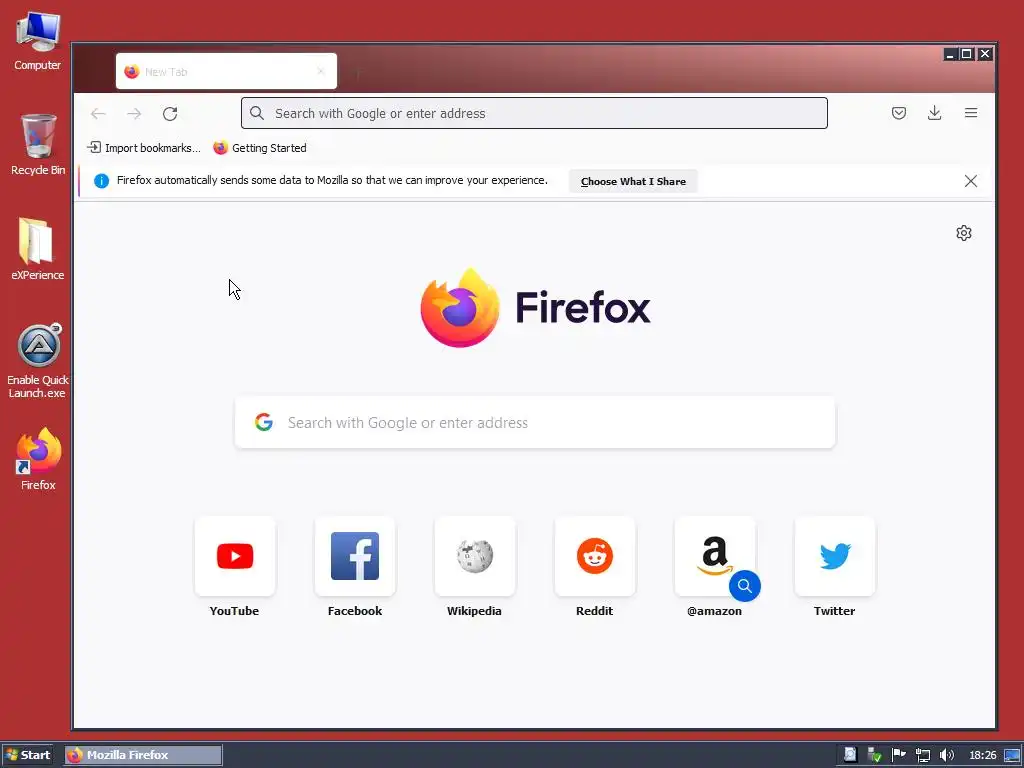The height and width of the screenshot is (768, 1024).
Task: Open the Facebook shortcut tile
Action: 355,556
